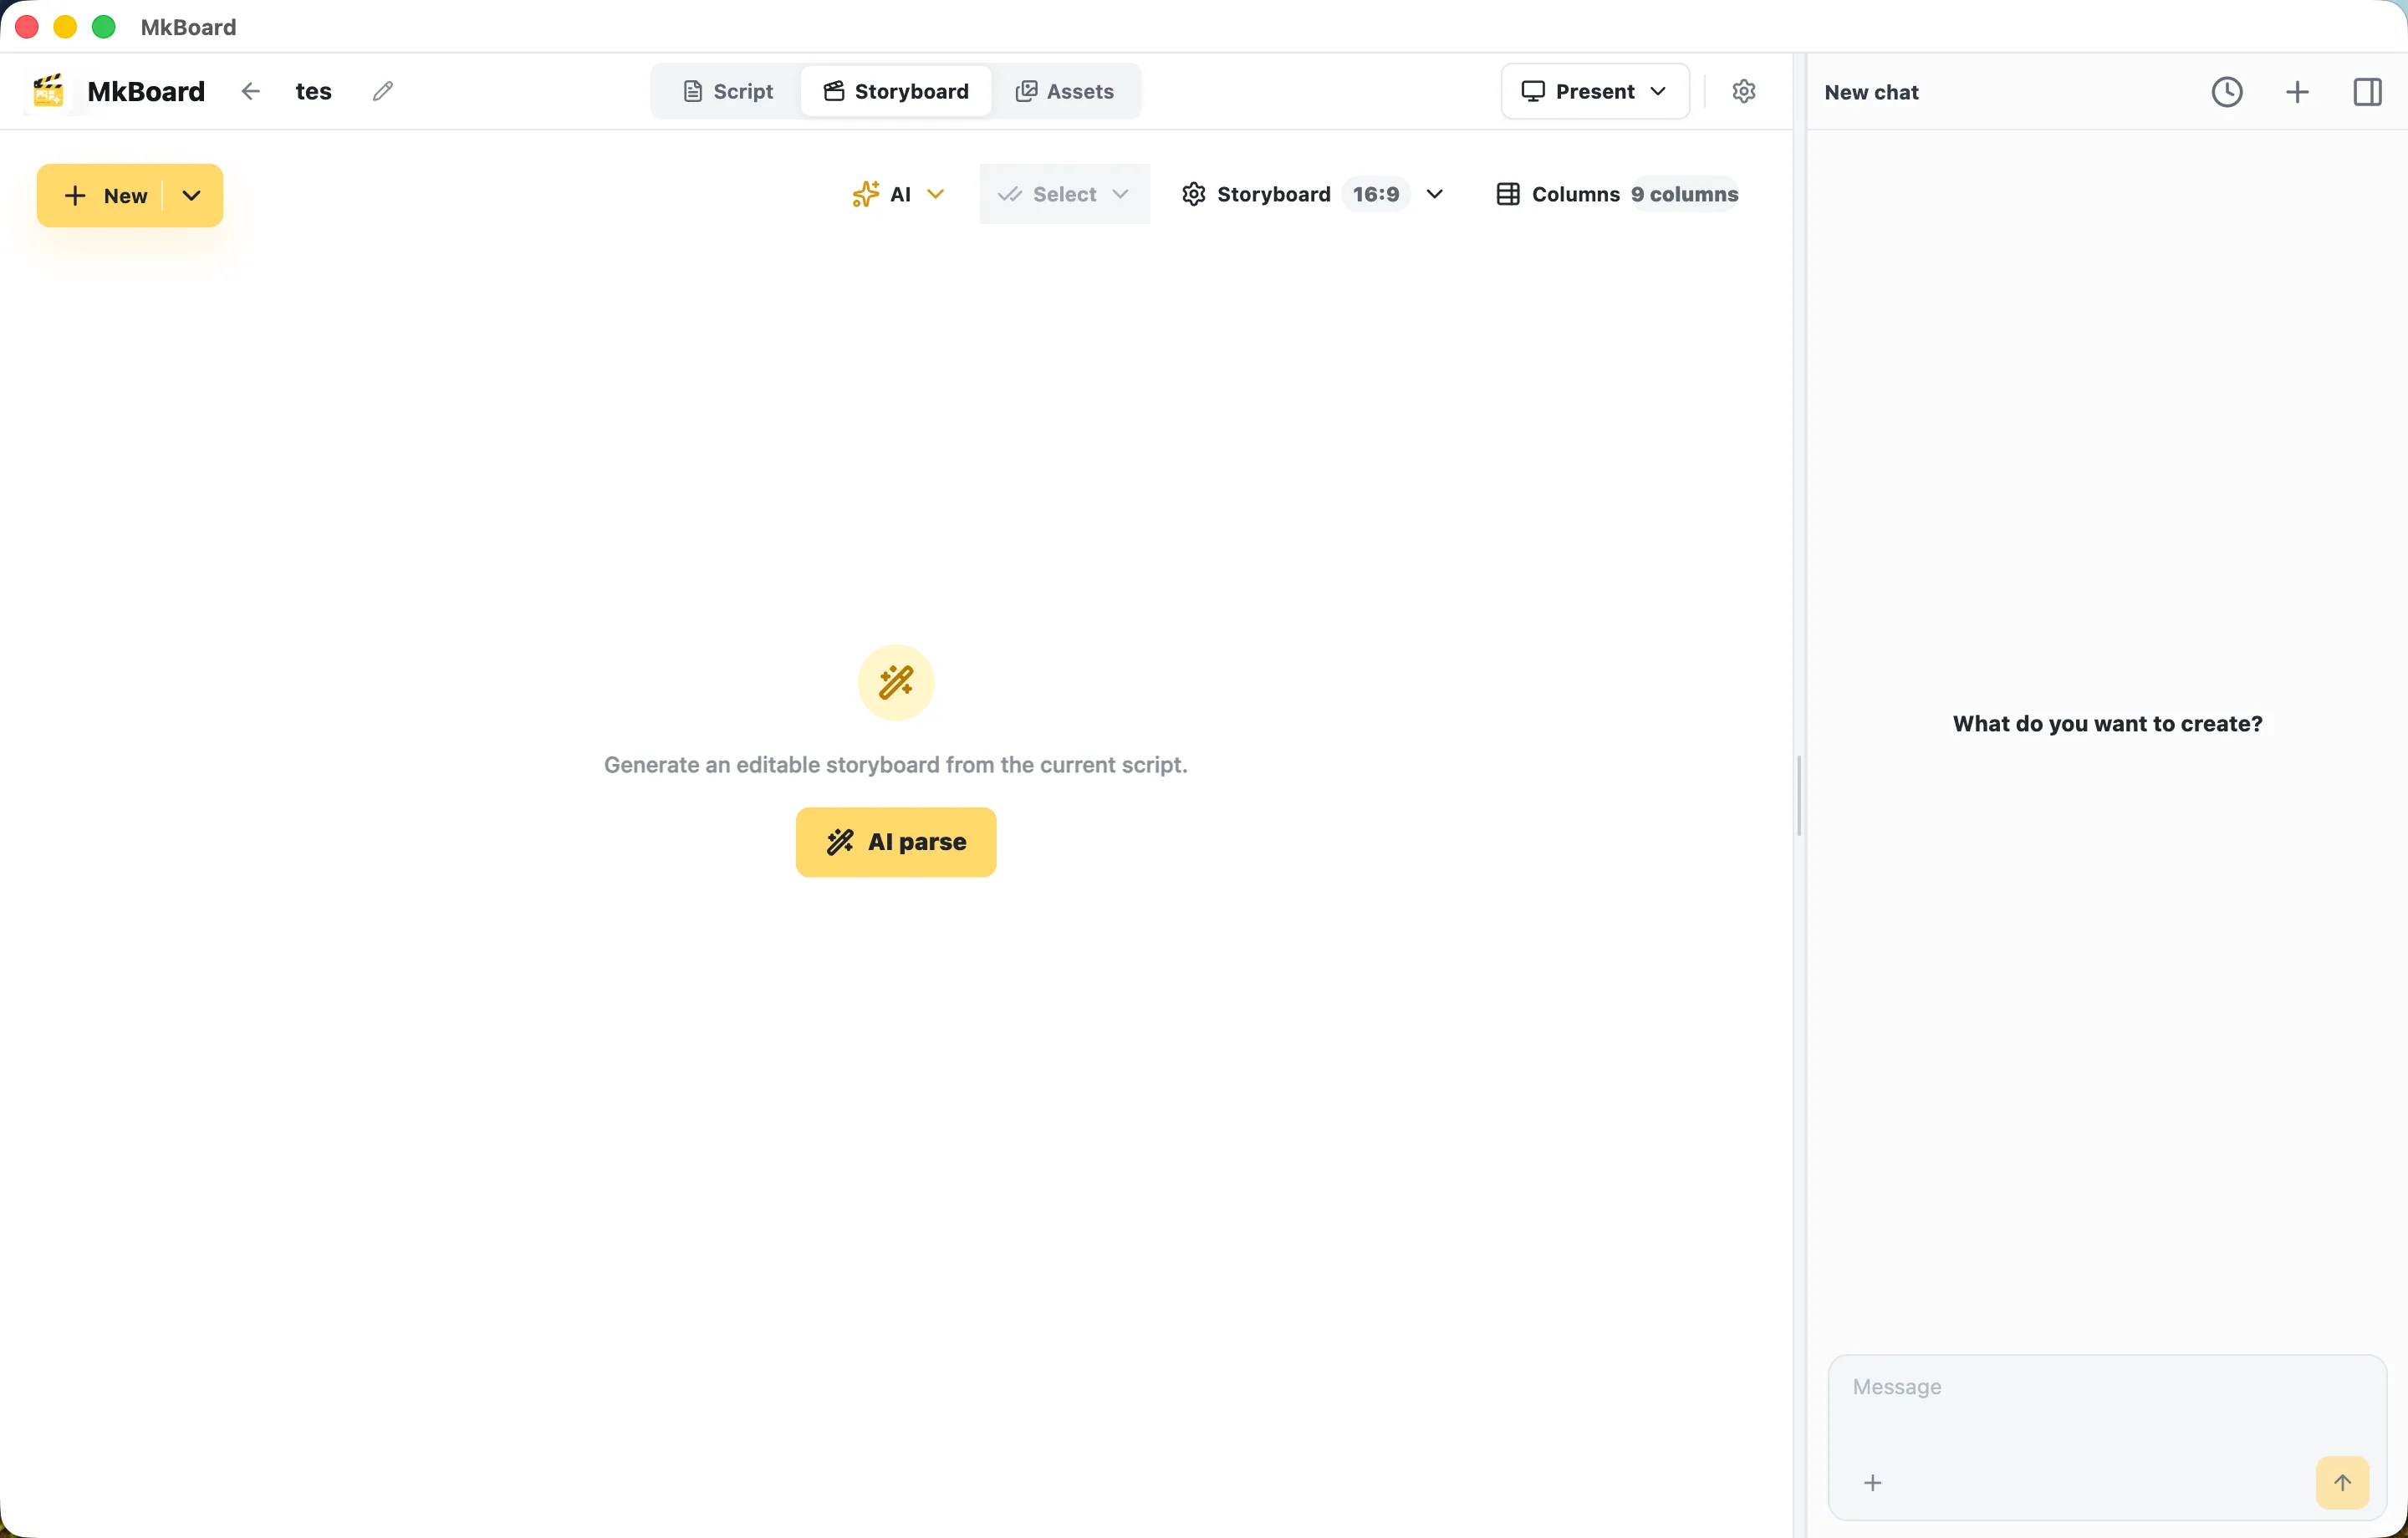
Task: Open the Select dropdown
Action: click(x=1065, y=194)
